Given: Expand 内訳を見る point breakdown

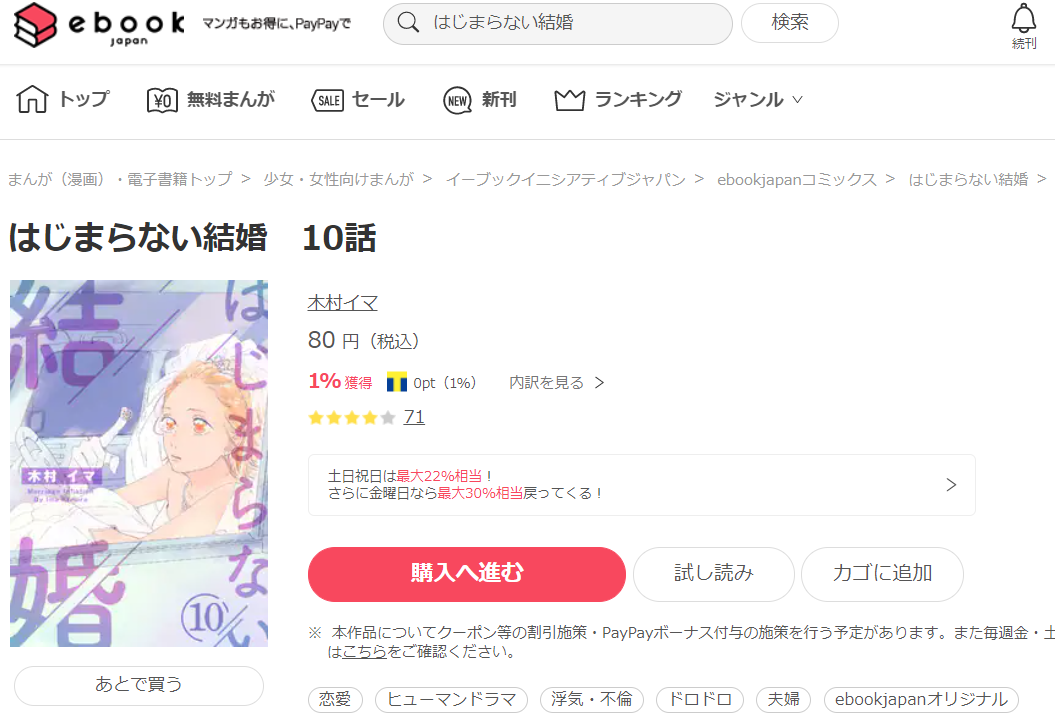Looking at the screenshot, I should pos(556,382).
